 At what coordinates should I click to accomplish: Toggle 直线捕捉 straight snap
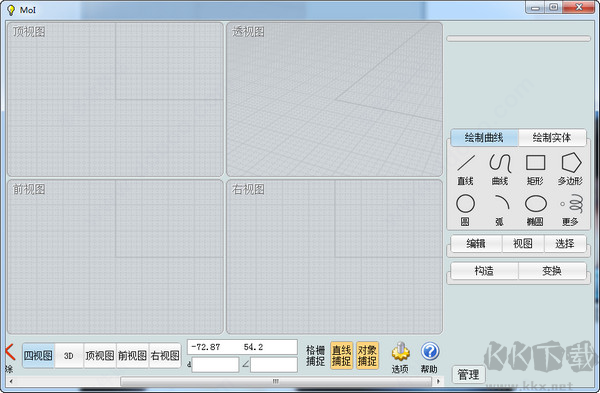pyautogui.click(x=341, y=355)
